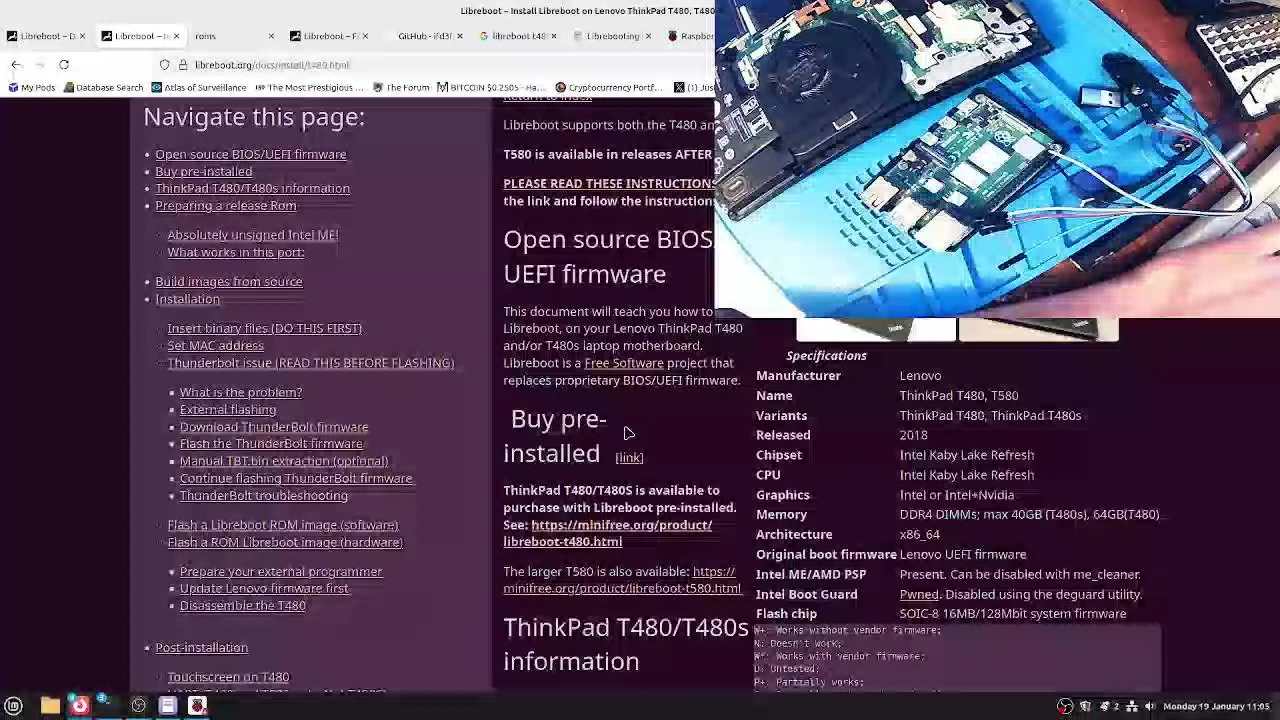Open 'What is the problem?' link
The width and height of the screenshot is (1280, 720).
tap(240, 393)
